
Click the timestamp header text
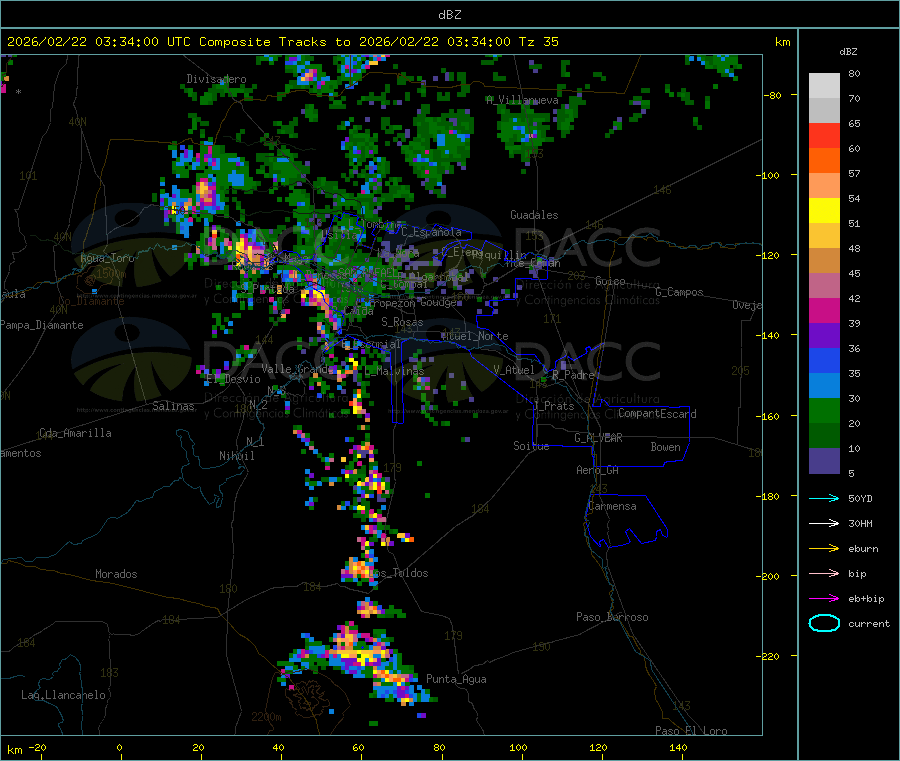(282, 42)
